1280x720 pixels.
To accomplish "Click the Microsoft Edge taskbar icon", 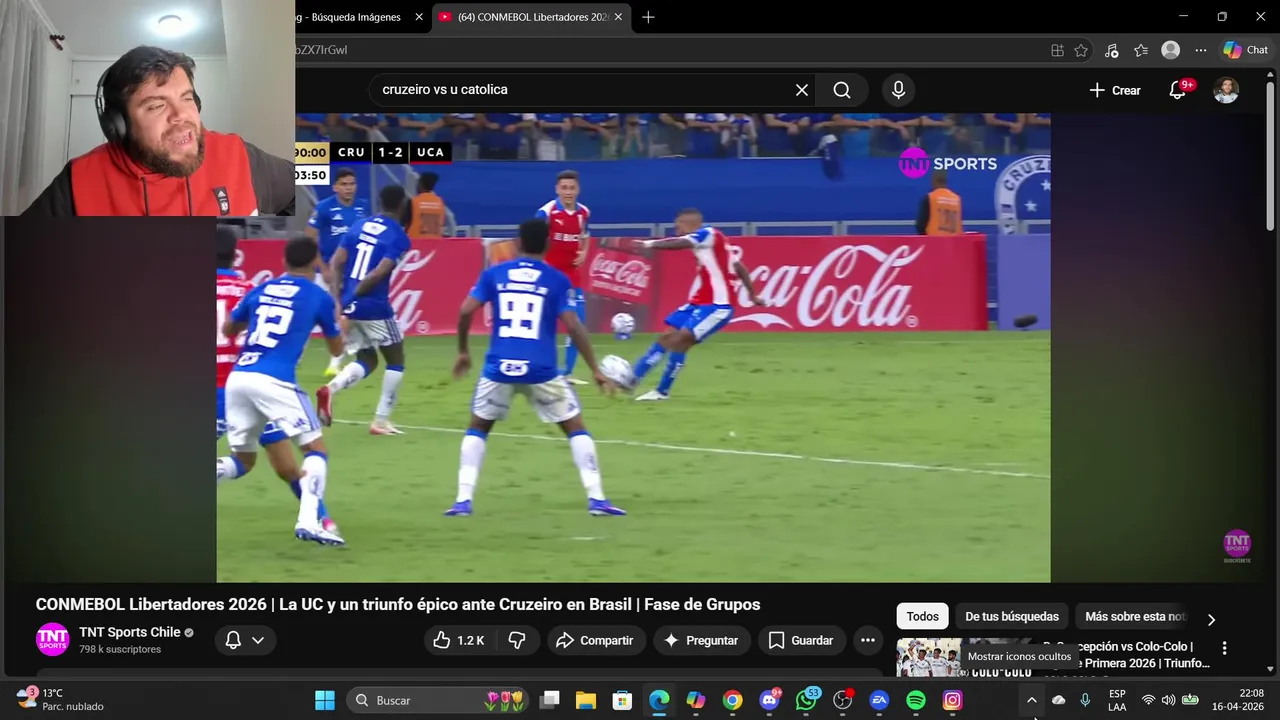I will (x=659, y=700).
